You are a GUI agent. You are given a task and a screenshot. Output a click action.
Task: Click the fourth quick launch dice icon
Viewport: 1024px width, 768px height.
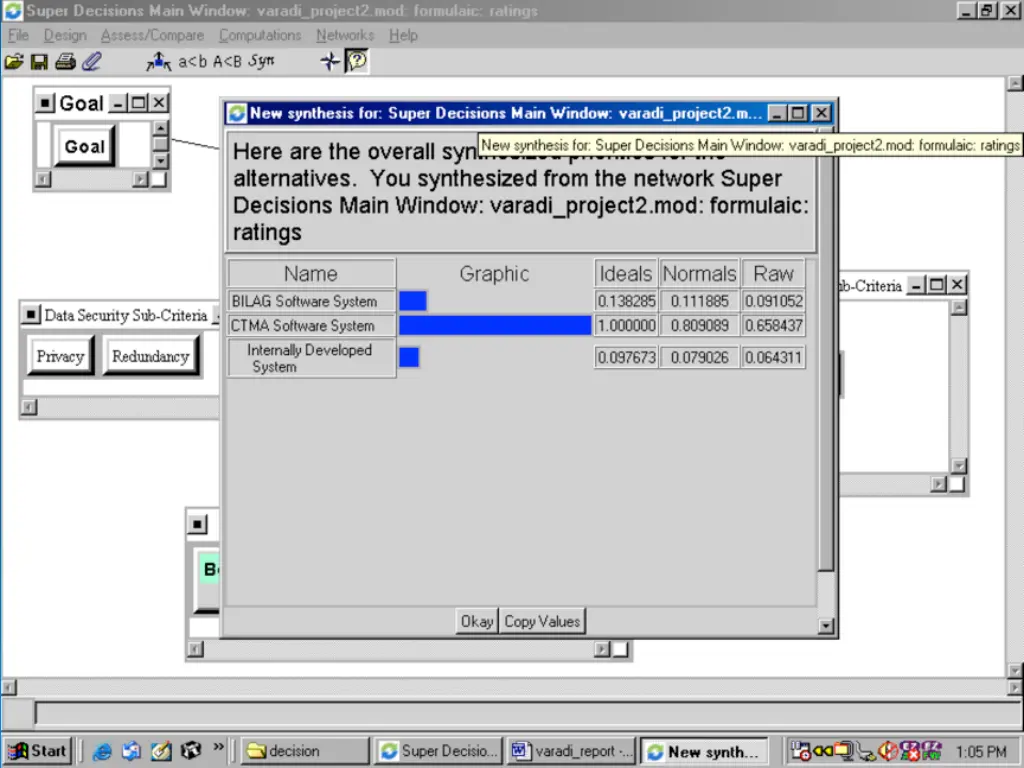[191, 751]
